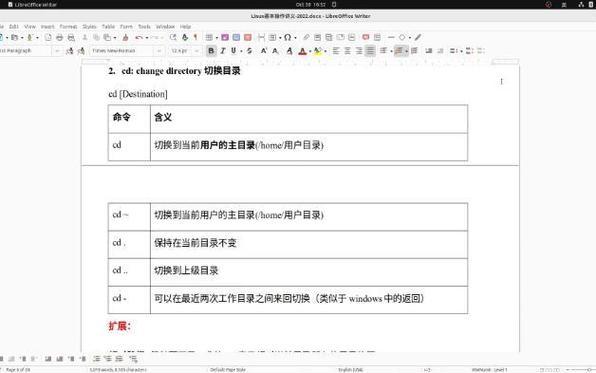The width and height of the screenshot is (596, 373).
Task: Expand the Paste options dropdown arrow
Action: pos(115,38)
